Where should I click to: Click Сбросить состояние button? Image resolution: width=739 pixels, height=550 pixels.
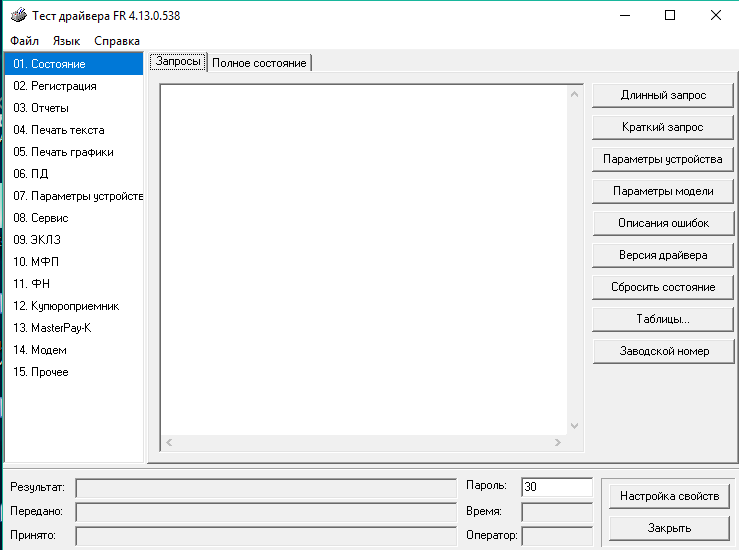[663, 287]
